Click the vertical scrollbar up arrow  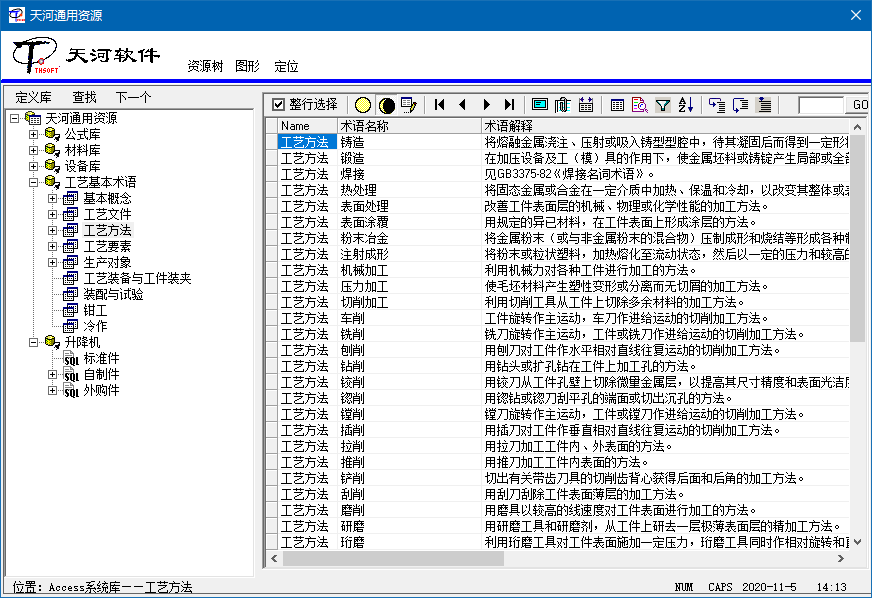pos(857,127)
